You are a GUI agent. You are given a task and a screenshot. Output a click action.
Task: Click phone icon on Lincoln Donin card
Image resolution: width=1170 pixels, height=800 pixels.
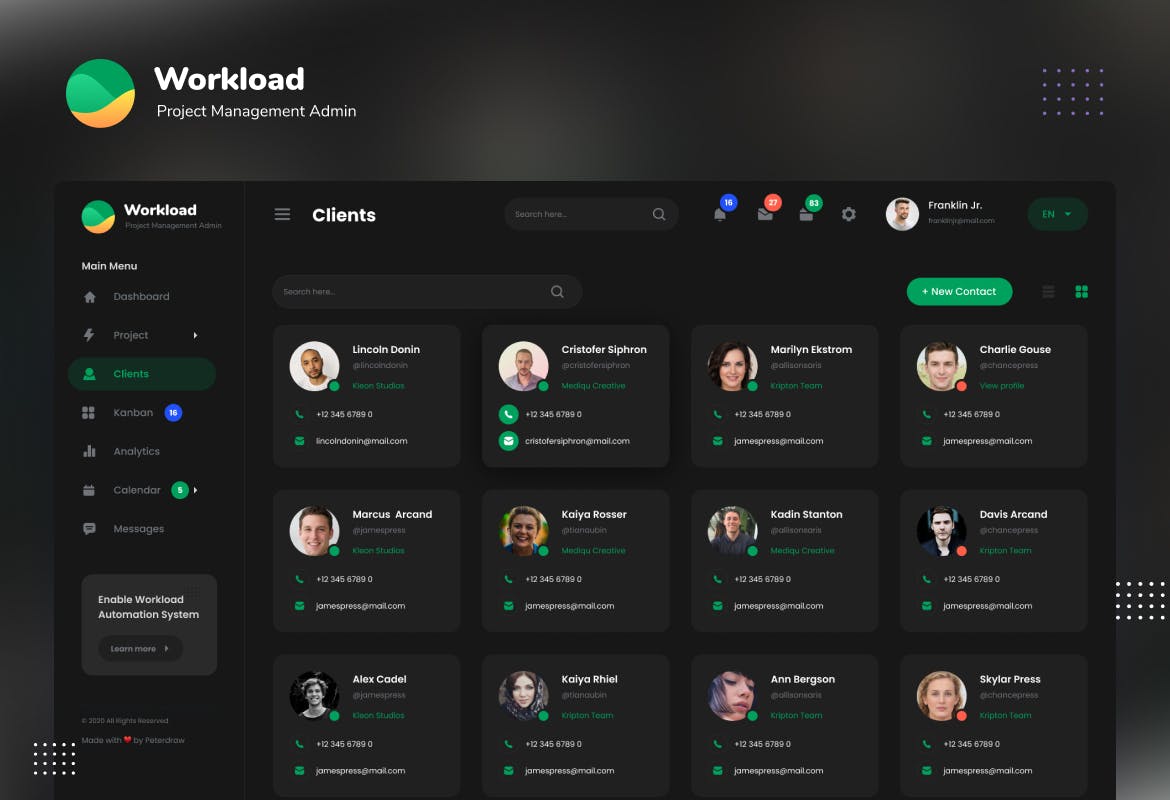[299, 414]
